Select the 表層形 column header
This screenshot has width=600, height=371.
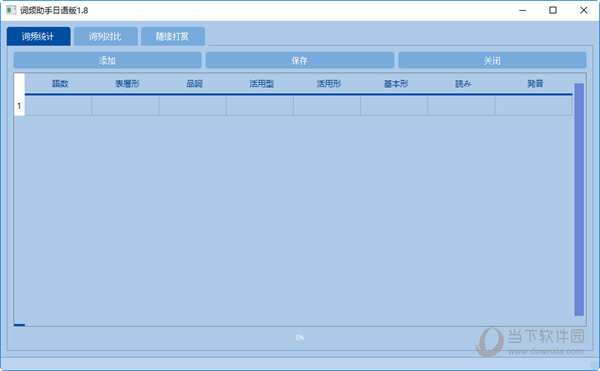click(x=126, y=83)
